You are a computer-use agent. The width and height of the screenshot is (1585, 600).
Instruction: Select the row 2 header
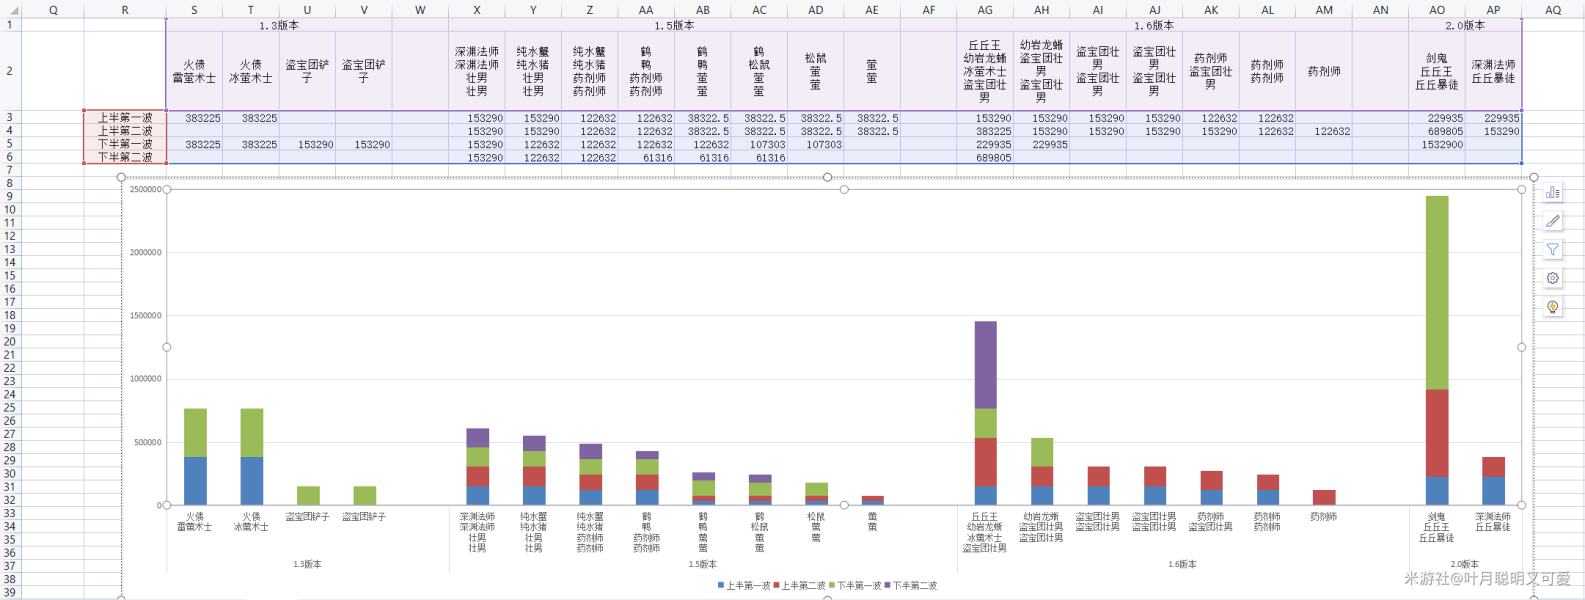[10, 71]
